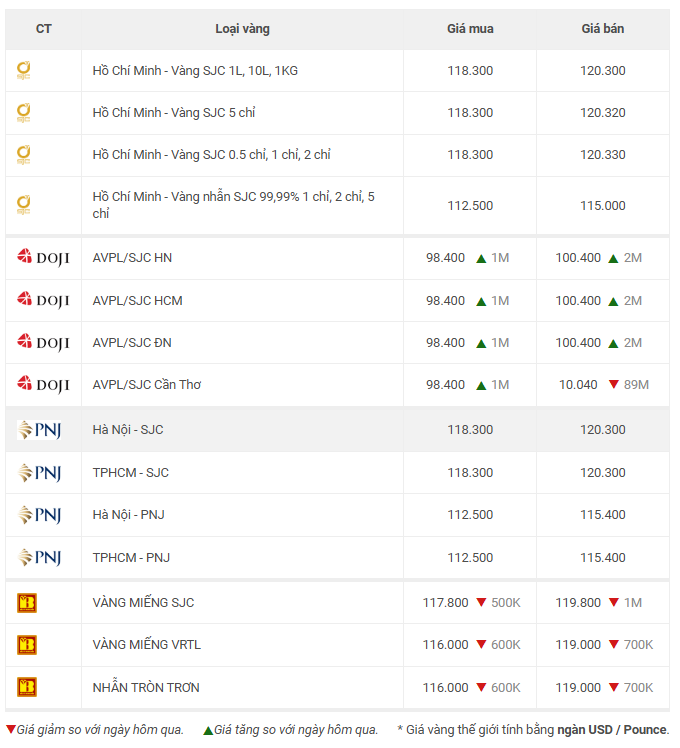Click the 'Giá mua' column header
This screenshot has height=748, width=680.
[x=470, y=29]
